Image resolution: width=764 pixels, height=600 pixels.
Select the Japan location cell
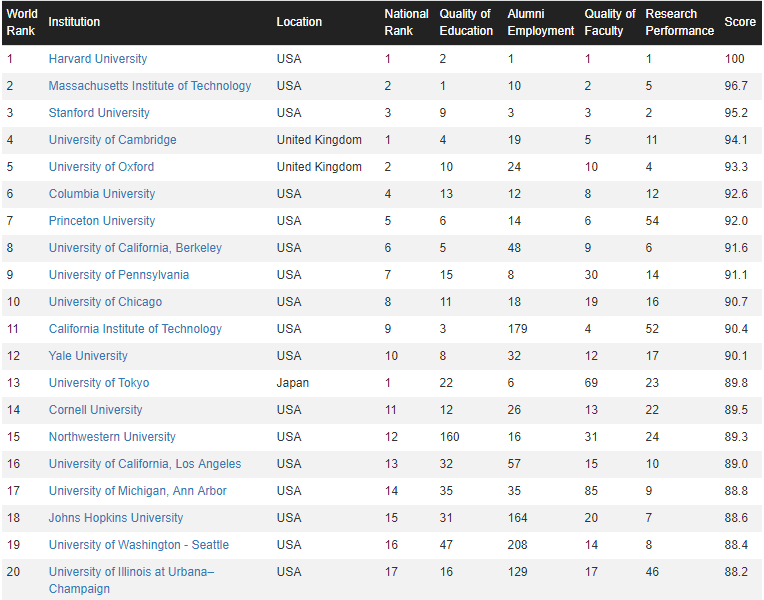[293, 383]
